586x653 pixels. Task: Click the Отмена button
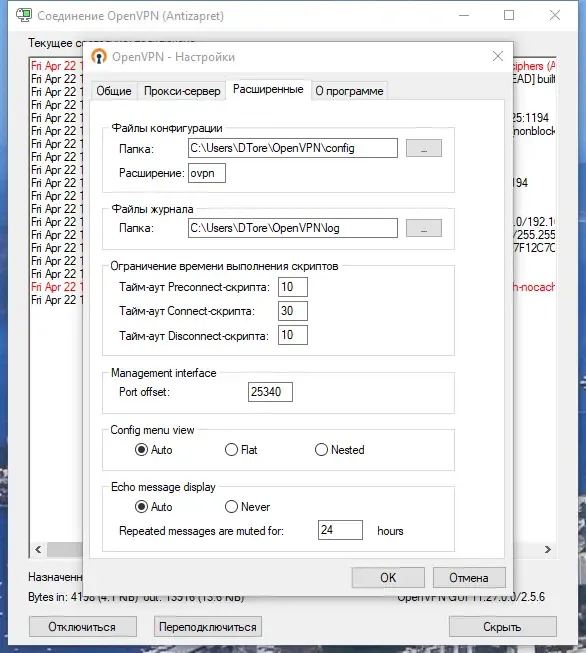pyautogui.click(x=469, y=578)
